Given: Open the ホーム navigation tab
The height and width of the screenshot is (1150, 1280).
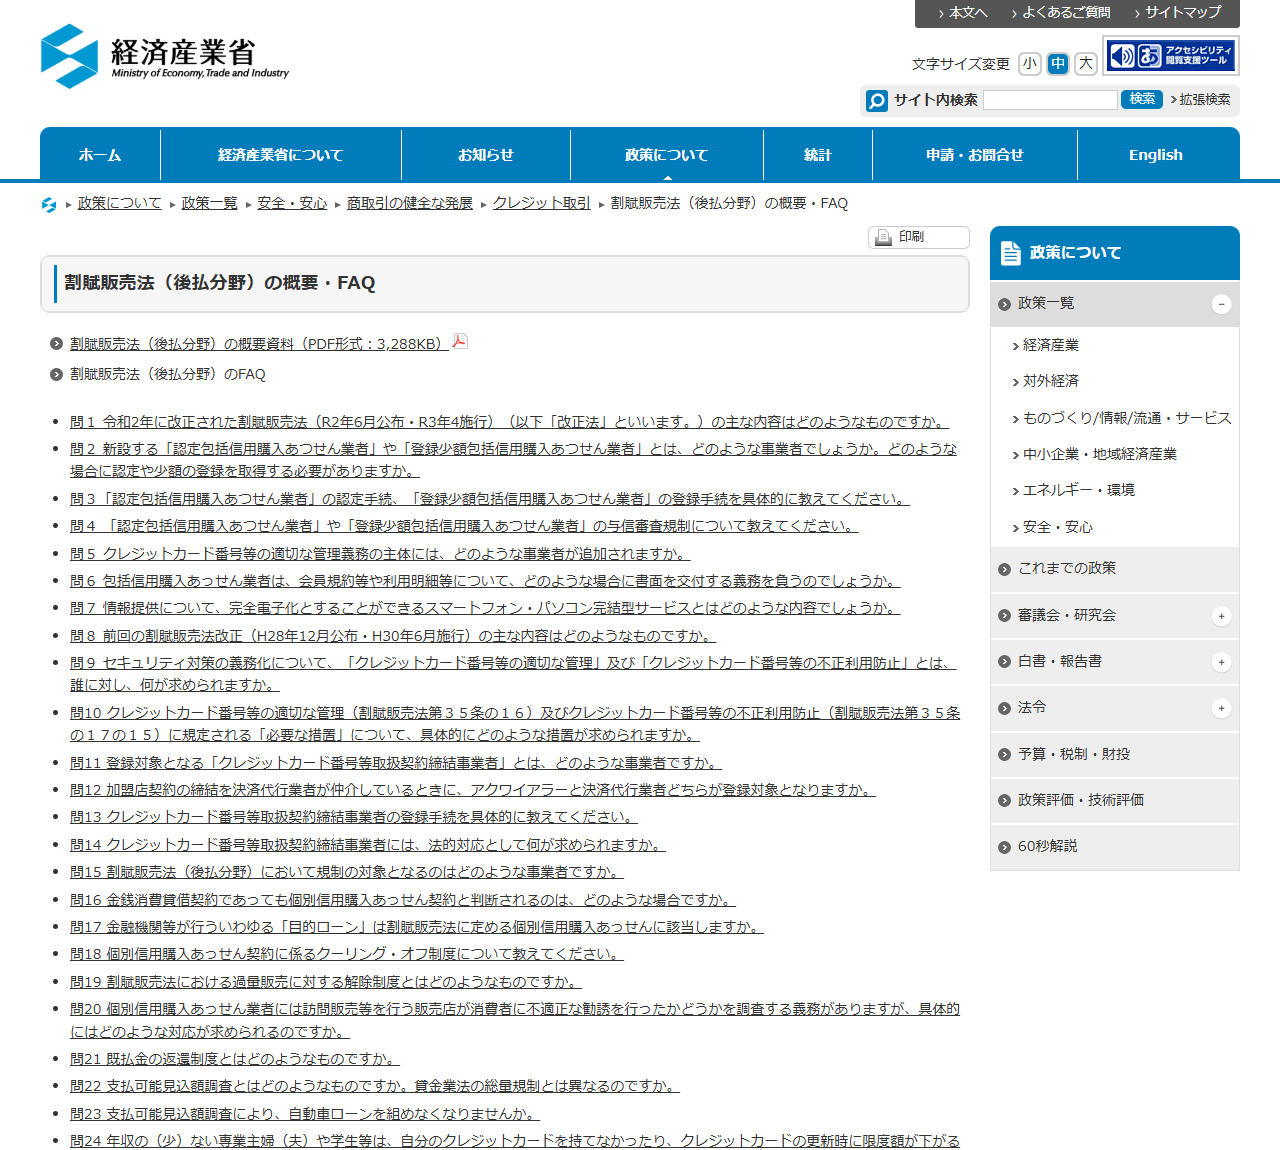Looking at the screenshot, I should pos(100,155).
